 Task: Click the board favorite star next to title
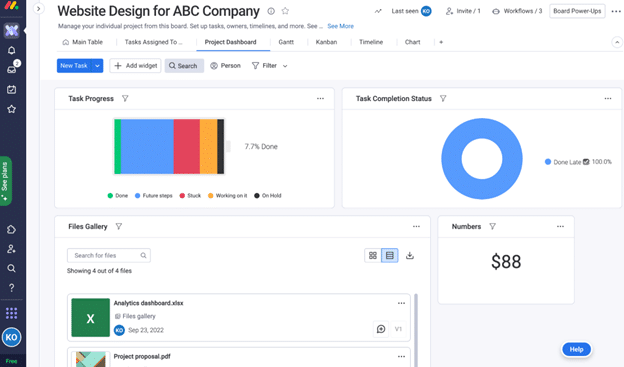tap(285, 11)
